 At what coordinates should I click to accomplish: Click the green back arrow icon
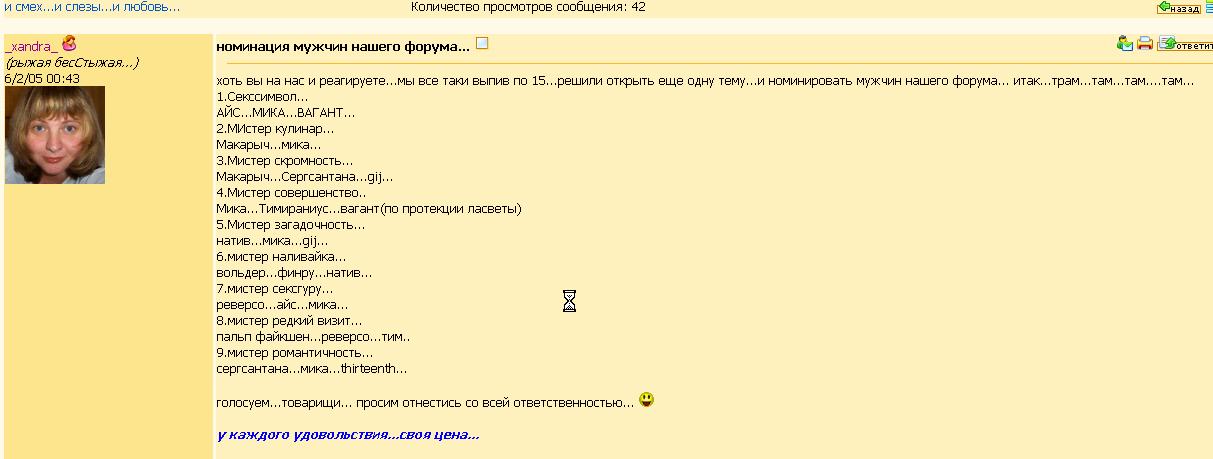click(1164, 8)
